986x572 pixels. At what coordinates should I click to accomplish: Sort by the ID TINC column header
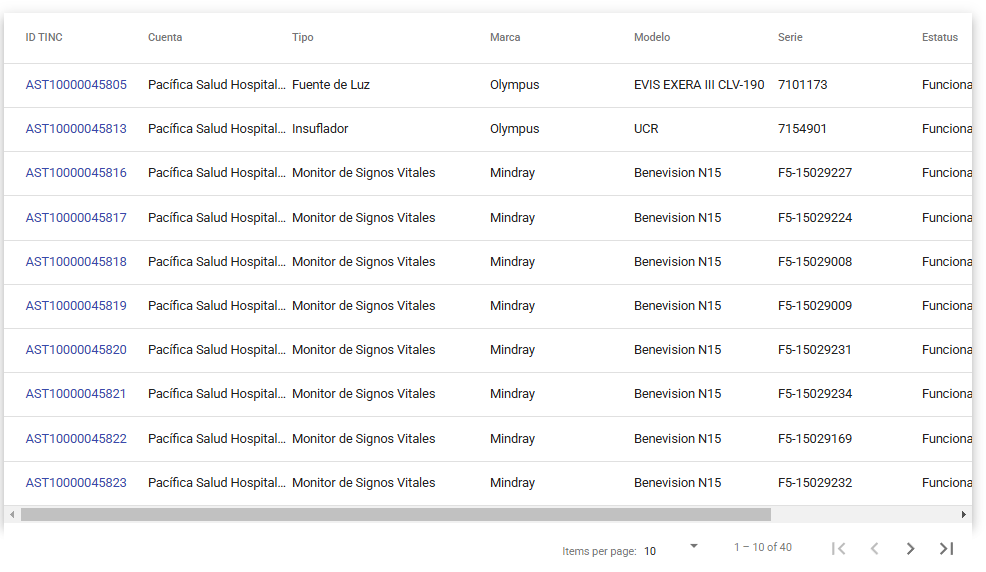44,38
